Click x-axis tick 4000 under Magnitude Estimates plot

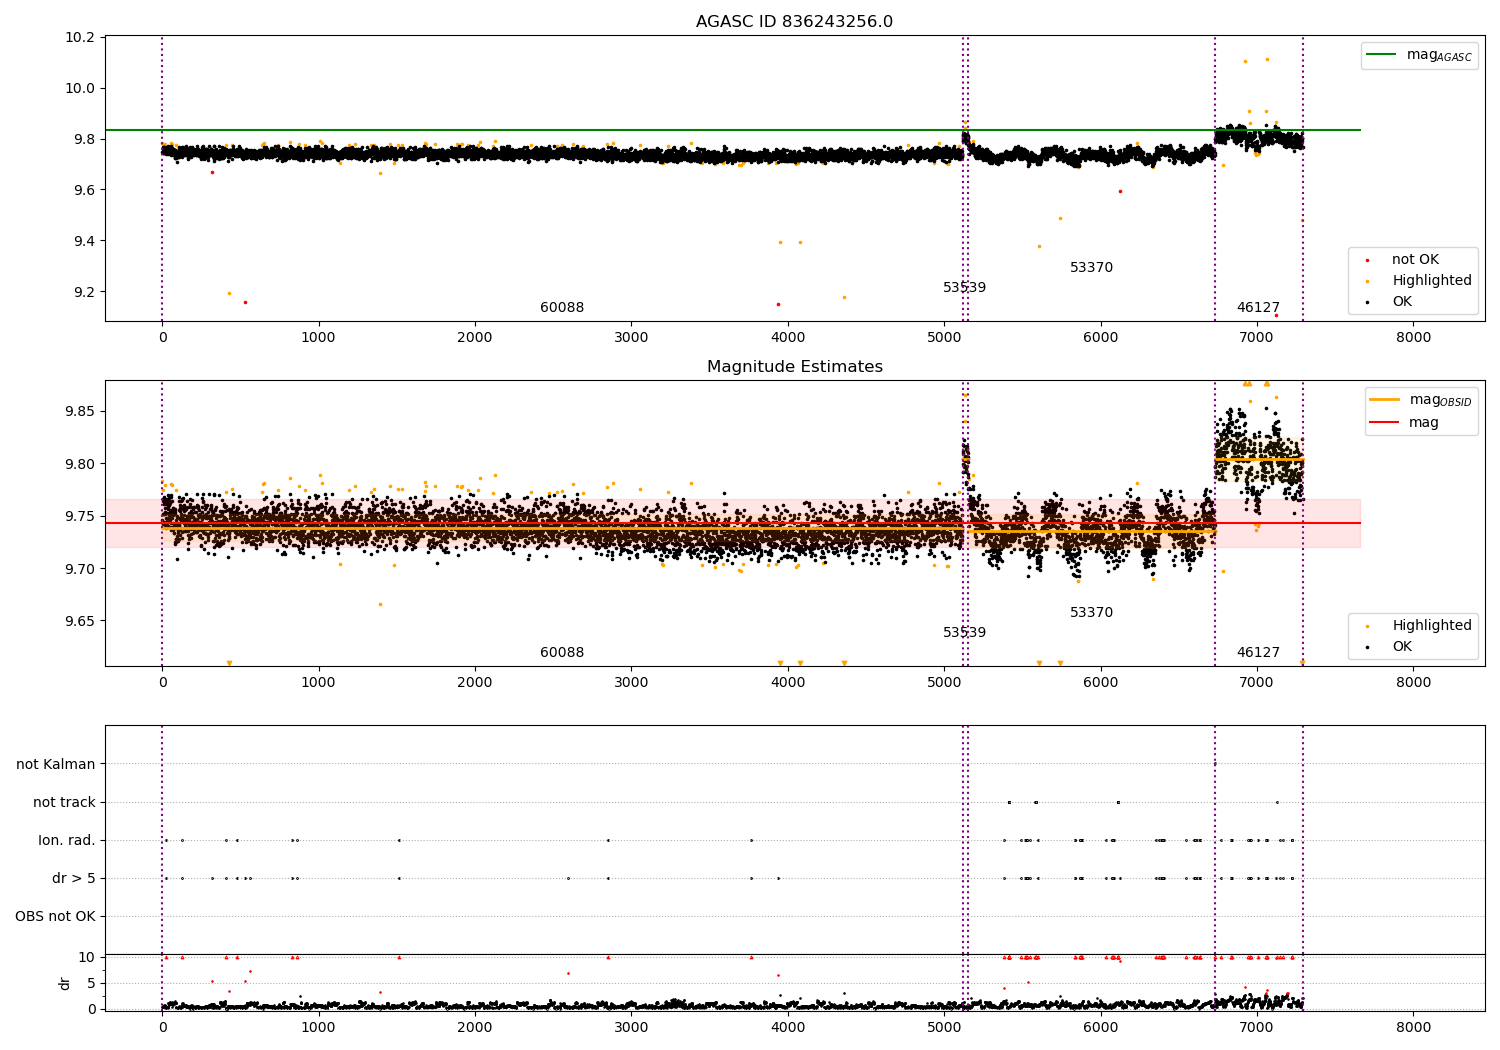(787, 683)
